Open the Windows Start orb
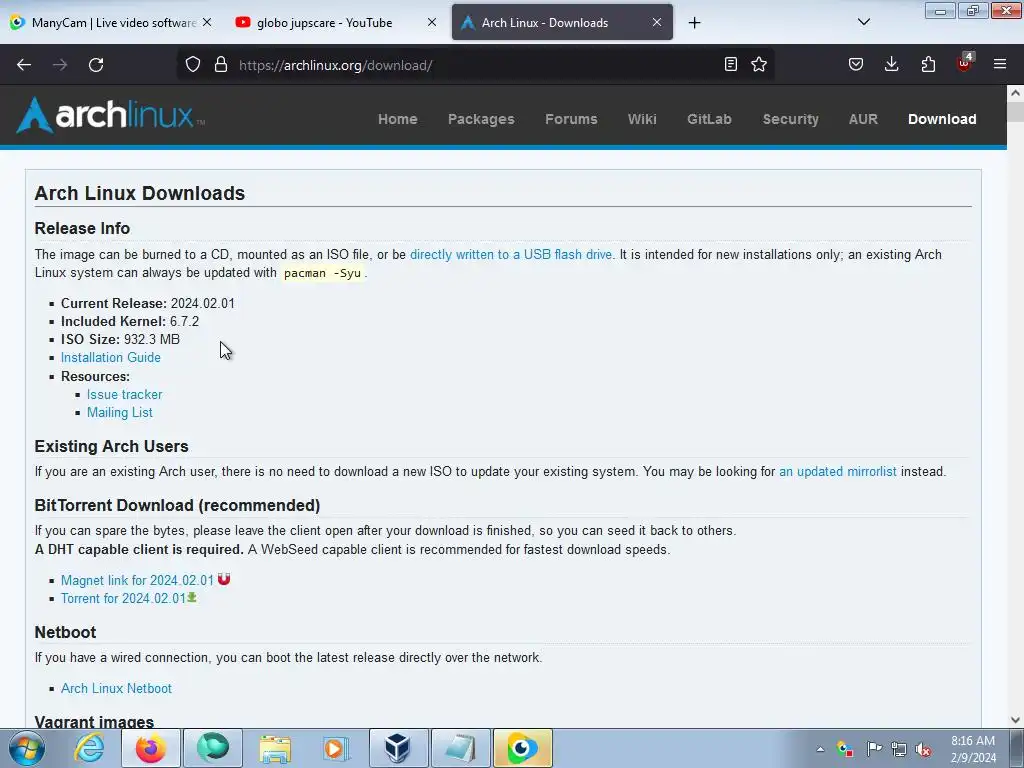1024x768 pixels. coord(26,748)
